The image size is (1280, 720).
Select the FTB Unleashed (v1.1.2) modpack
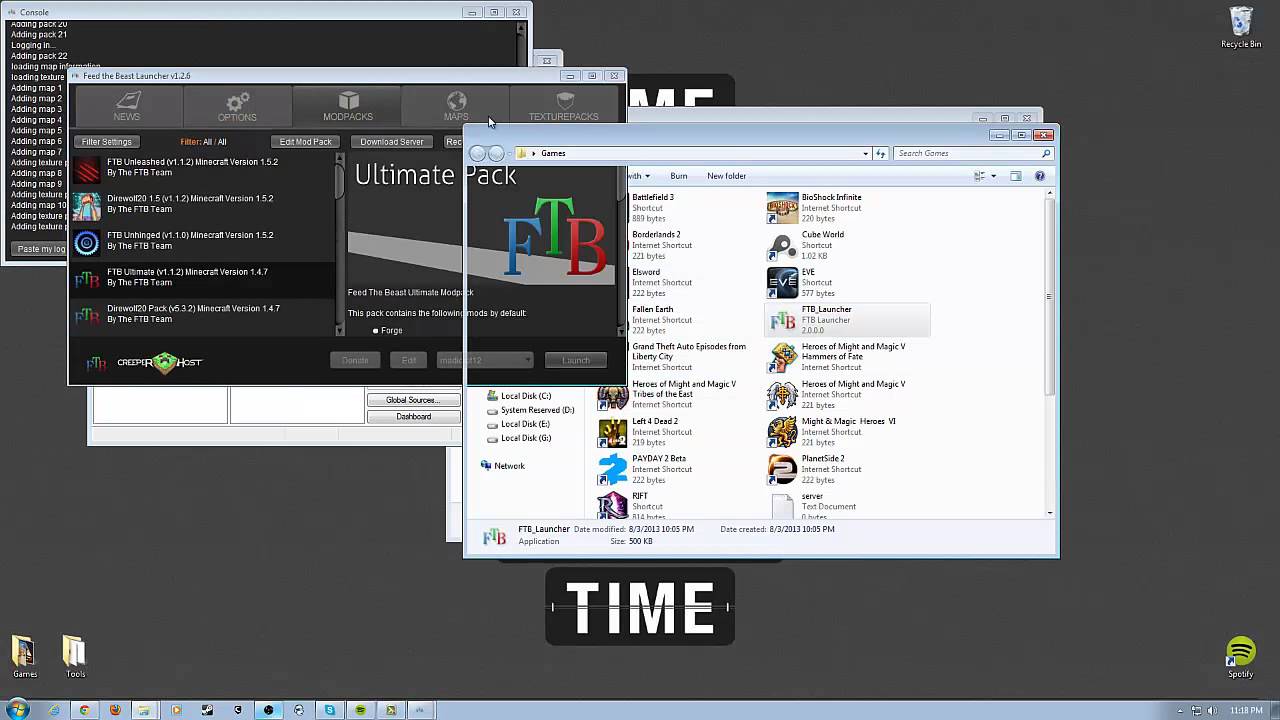(x=204, y=167)
